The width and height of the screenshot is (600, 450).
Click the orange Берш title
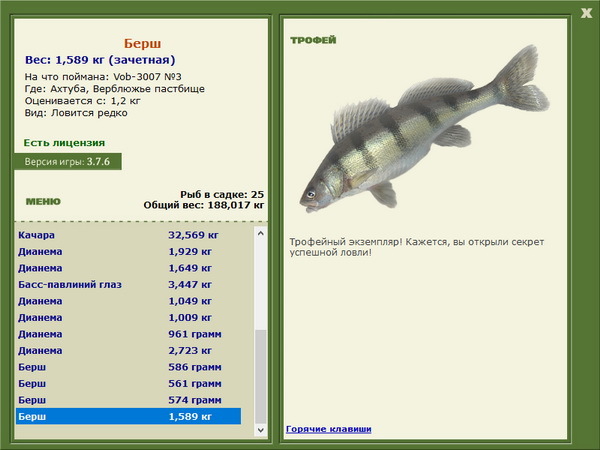[x=142, y=44]
